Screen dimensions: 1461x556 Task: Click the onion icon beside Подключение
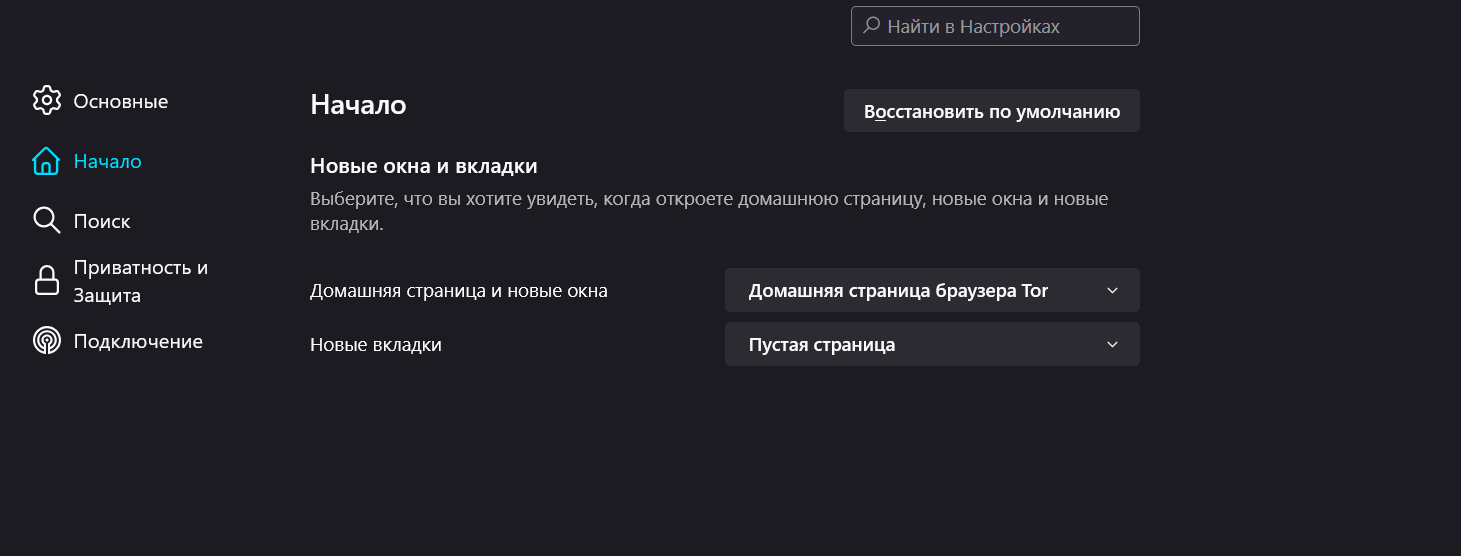coord(47,341)
